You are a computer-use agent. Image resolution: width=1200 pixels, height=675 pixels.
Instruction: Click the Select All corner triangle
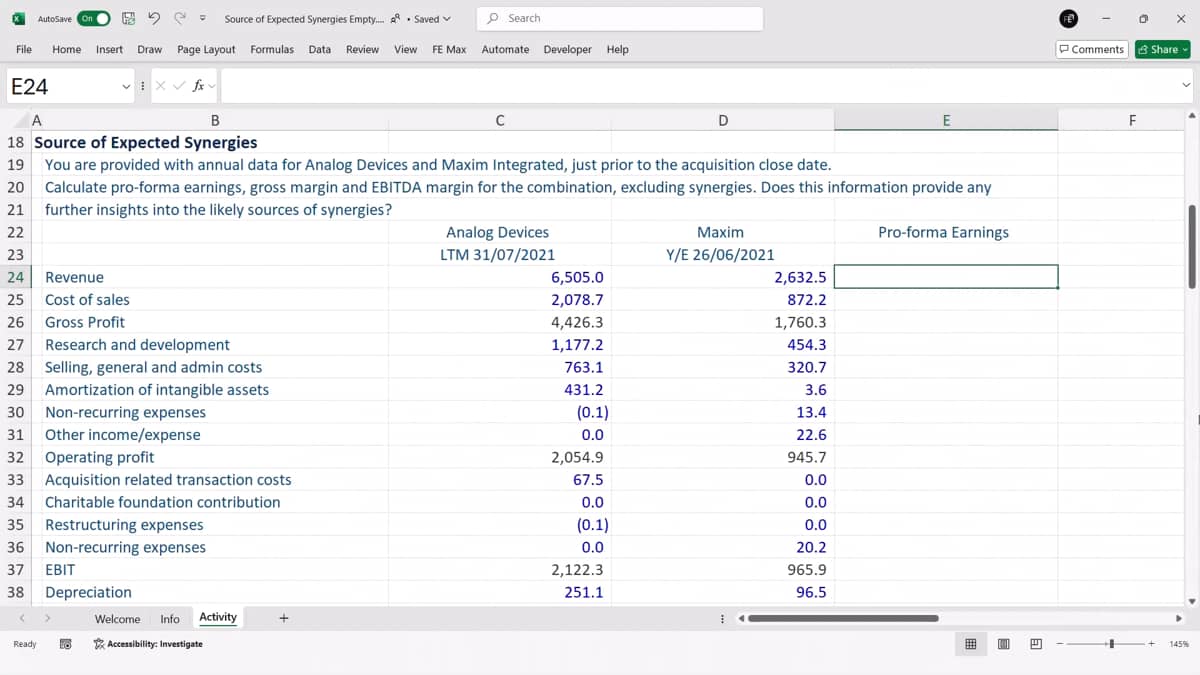[23, 121]
